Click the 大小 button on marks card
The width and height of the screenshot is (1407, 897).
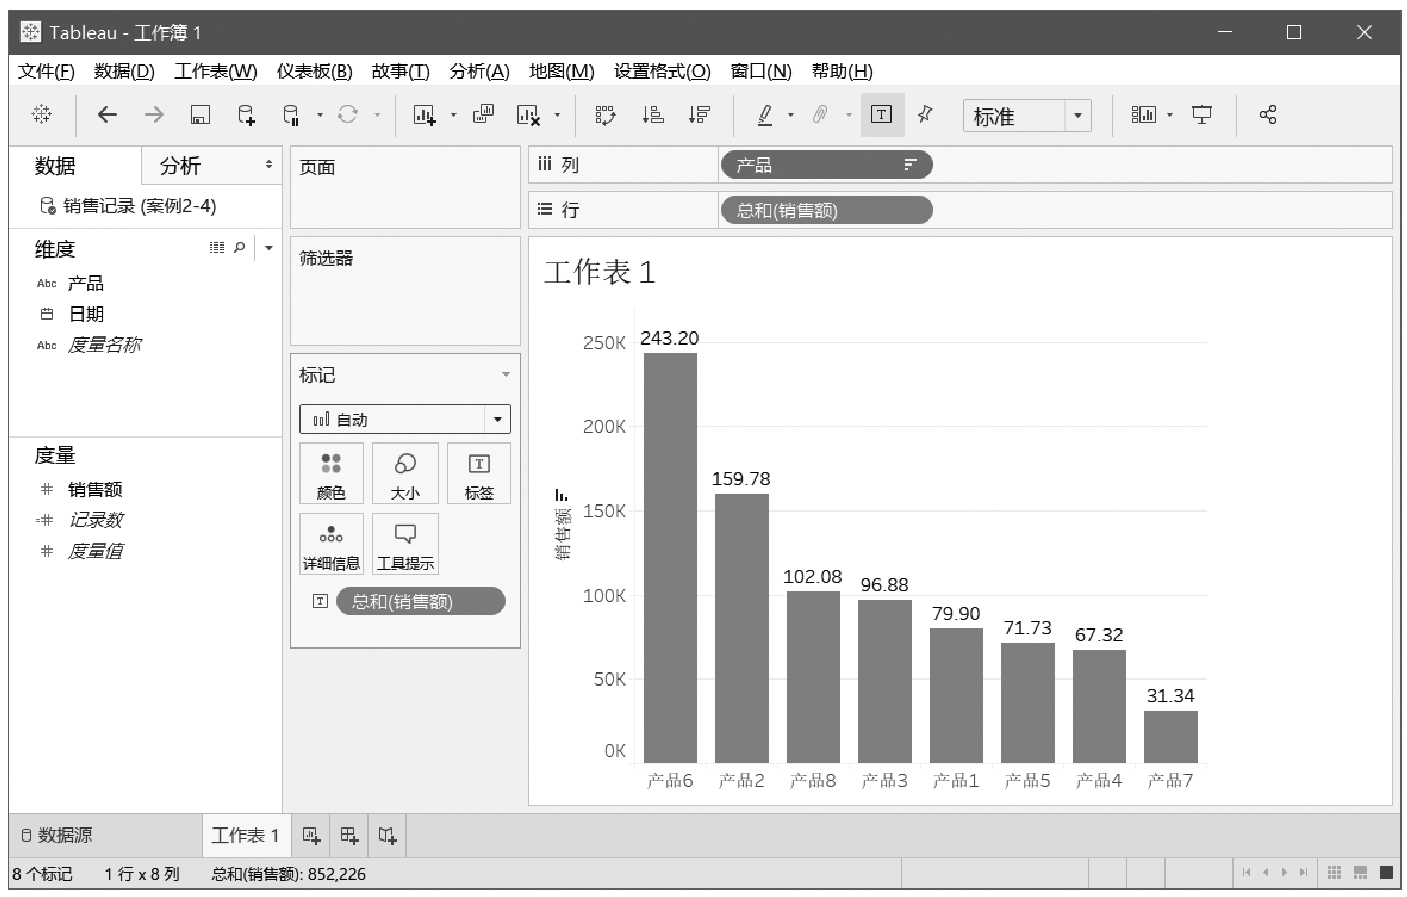(x=405, y=474)
